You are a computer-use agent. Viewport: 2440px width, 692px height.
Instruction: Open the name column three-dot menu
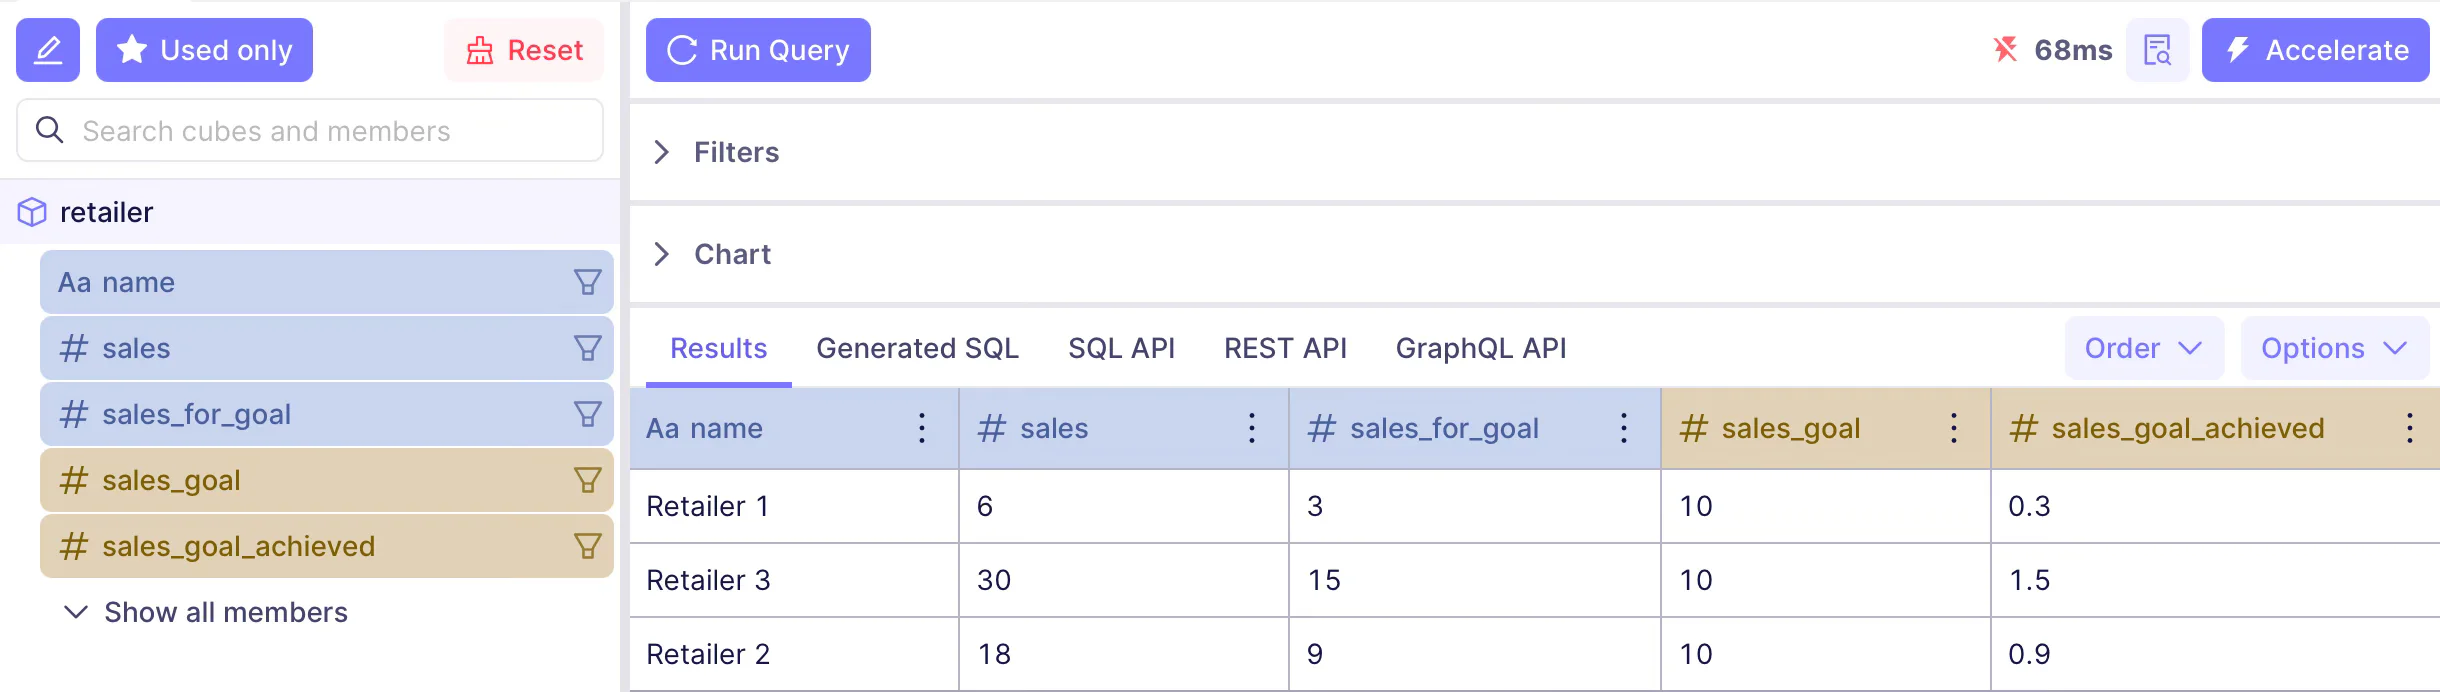(x=921, y=428)
